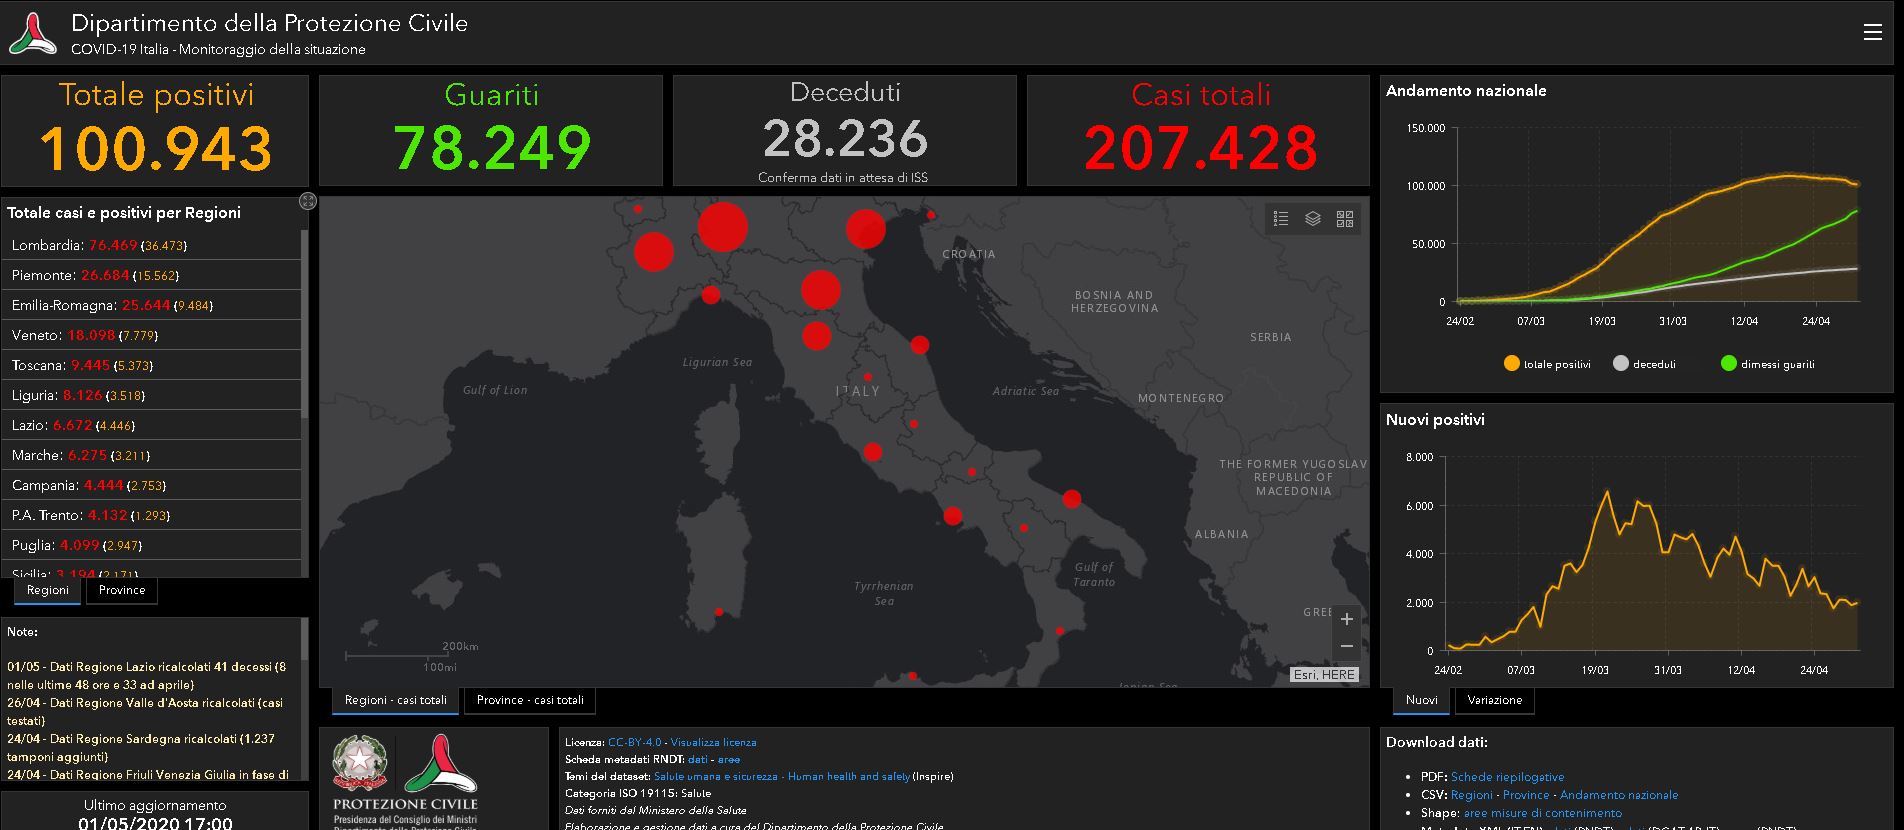Zoom in on the map

tap(1346, 619)
